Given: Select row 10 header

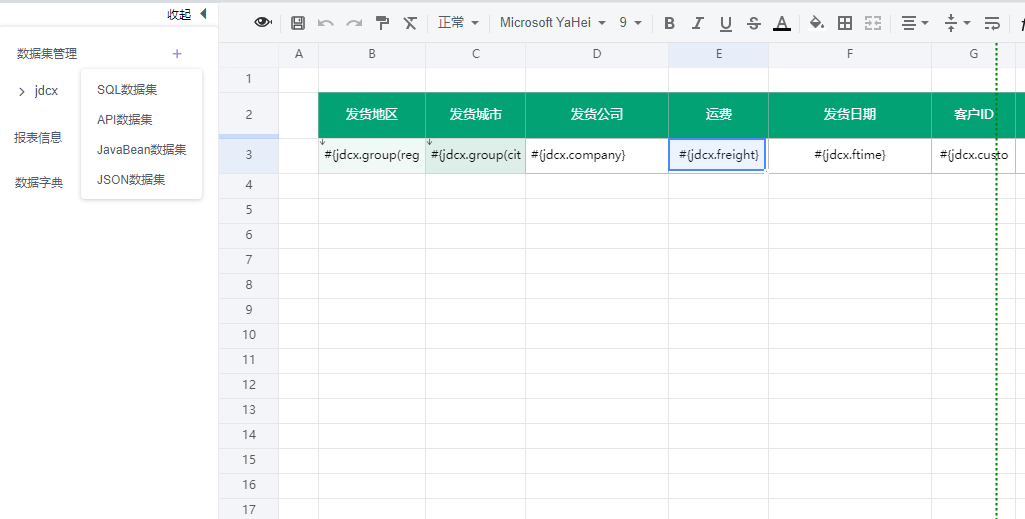Looking at the screenshot, I should (x=248, y=335).
